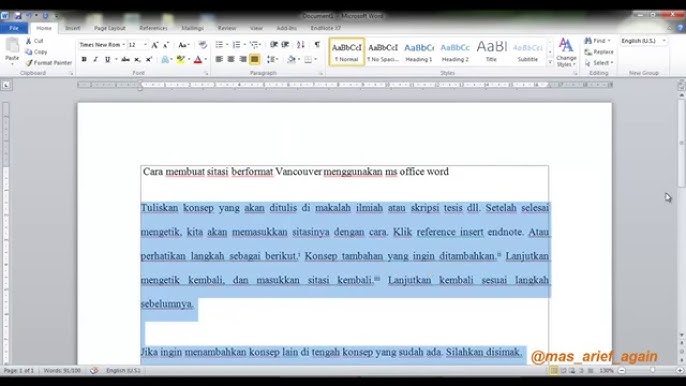Click the Words: 91/100 count in status bar
Image resolution: width=686 pixels, height=386 pixels.
62,370
